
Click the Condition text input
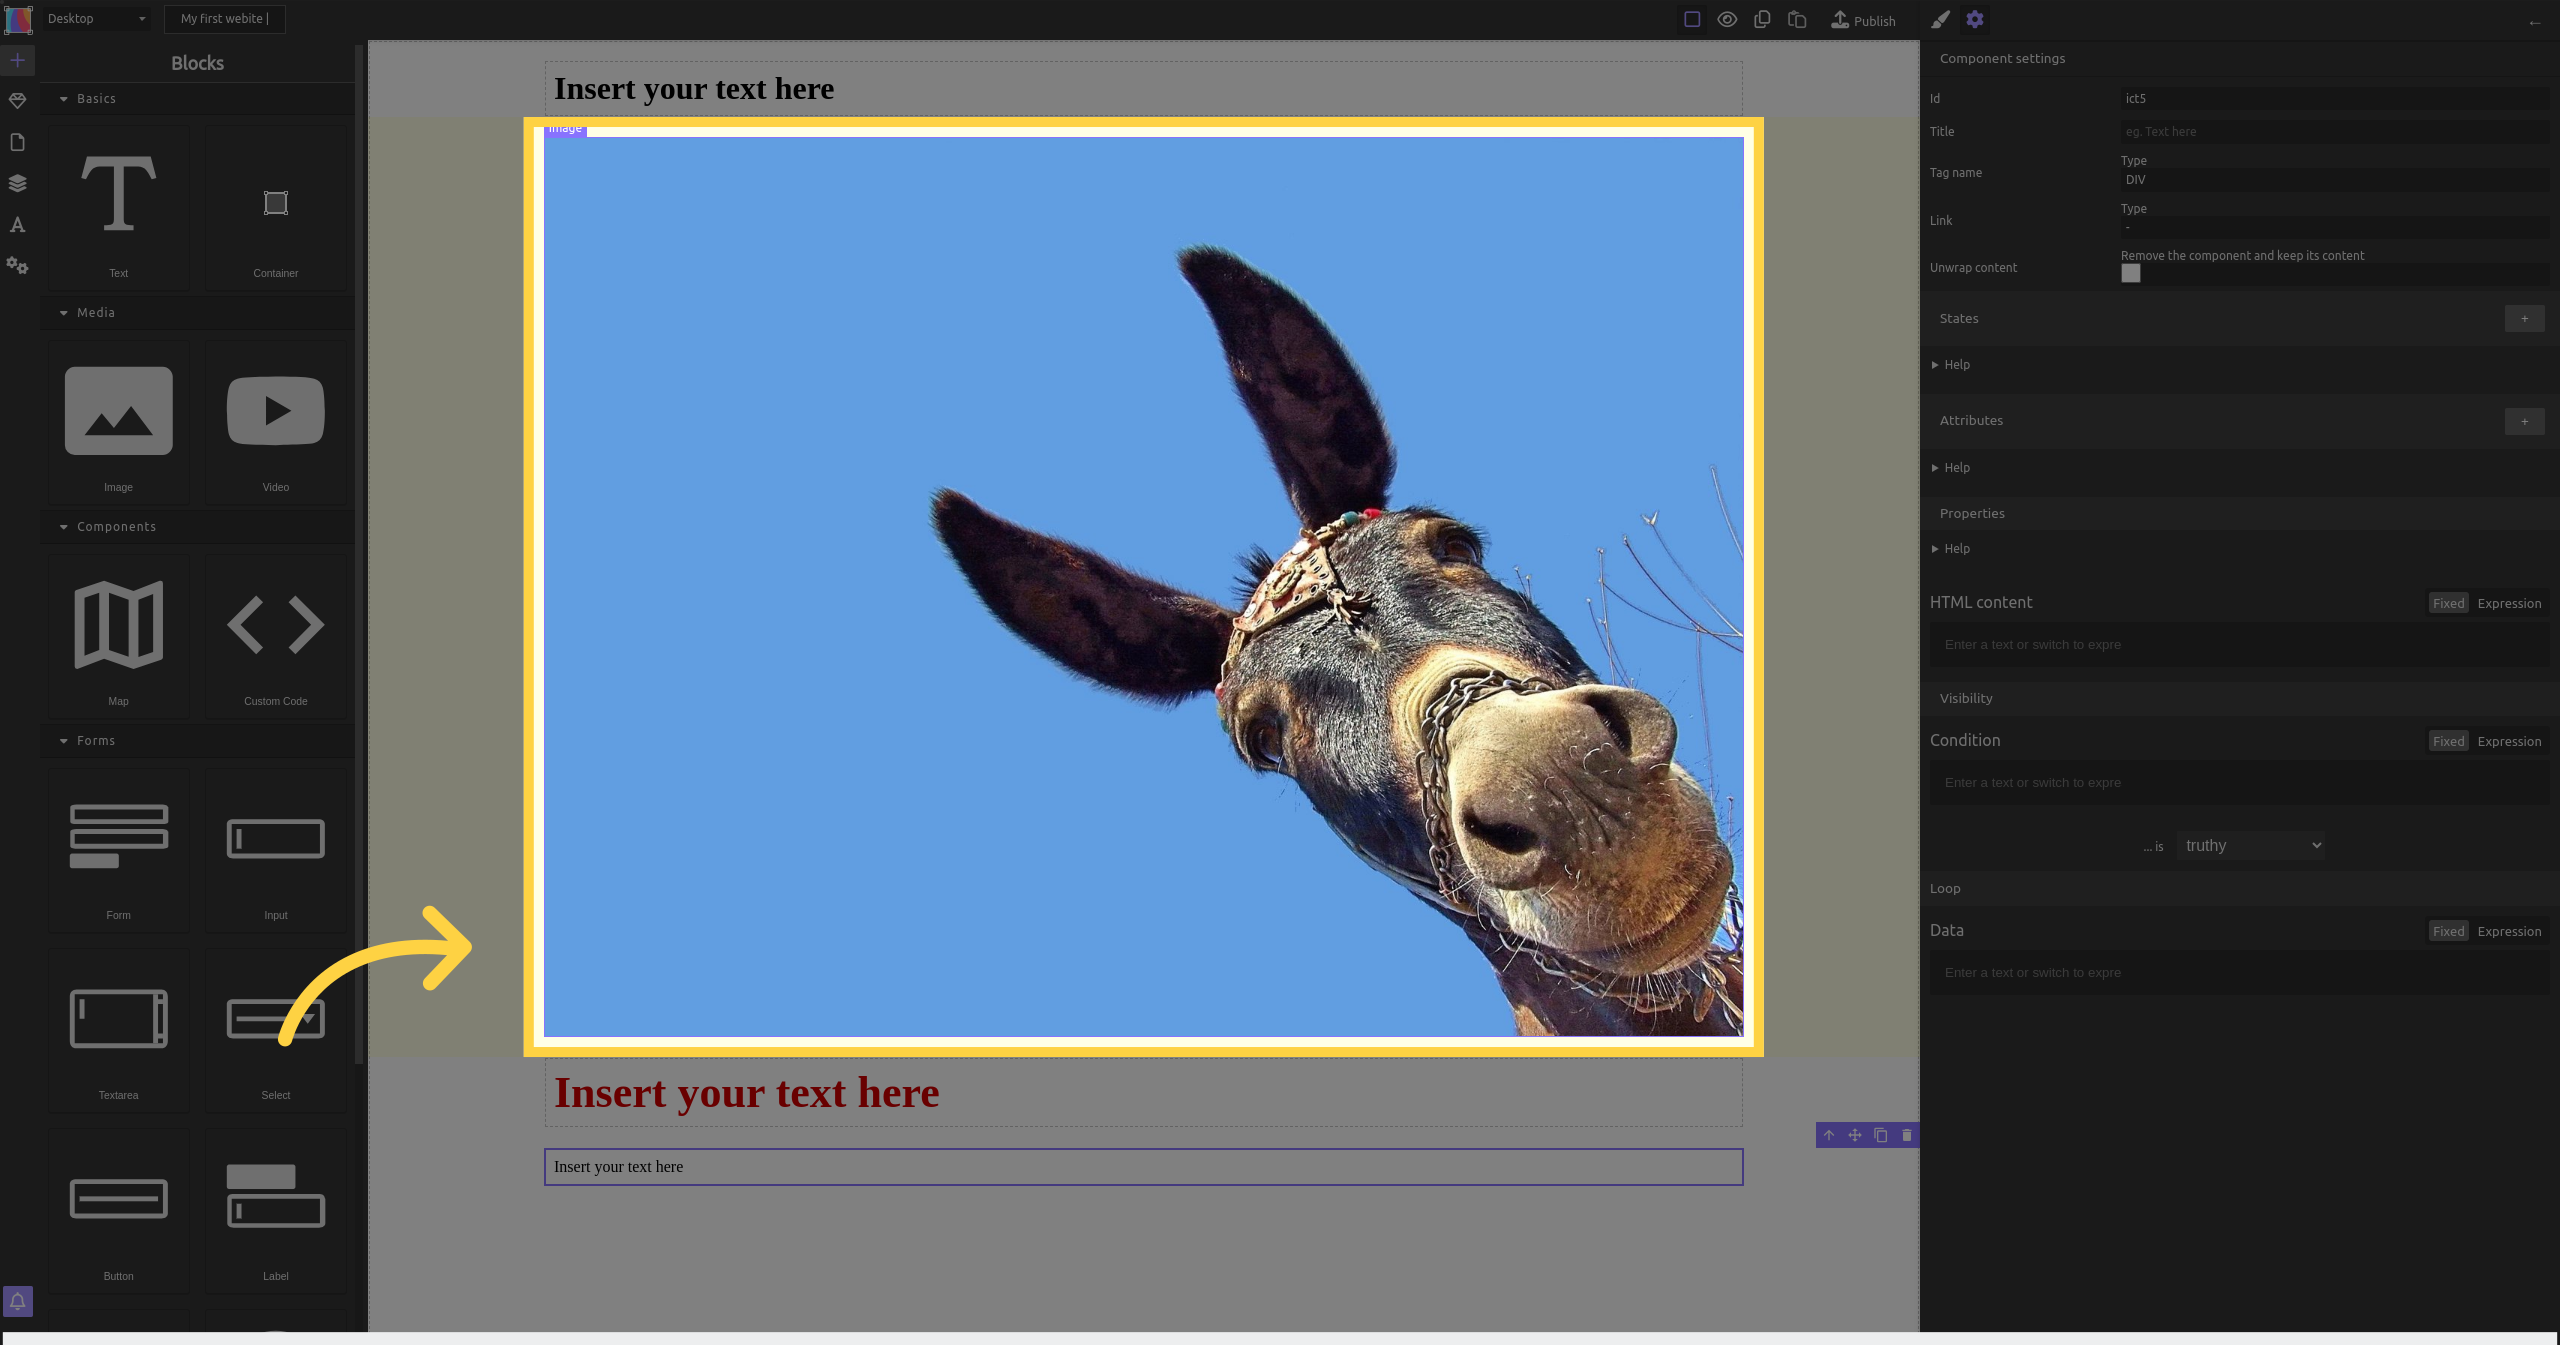pyautogui.click(x=2239, y=783)
